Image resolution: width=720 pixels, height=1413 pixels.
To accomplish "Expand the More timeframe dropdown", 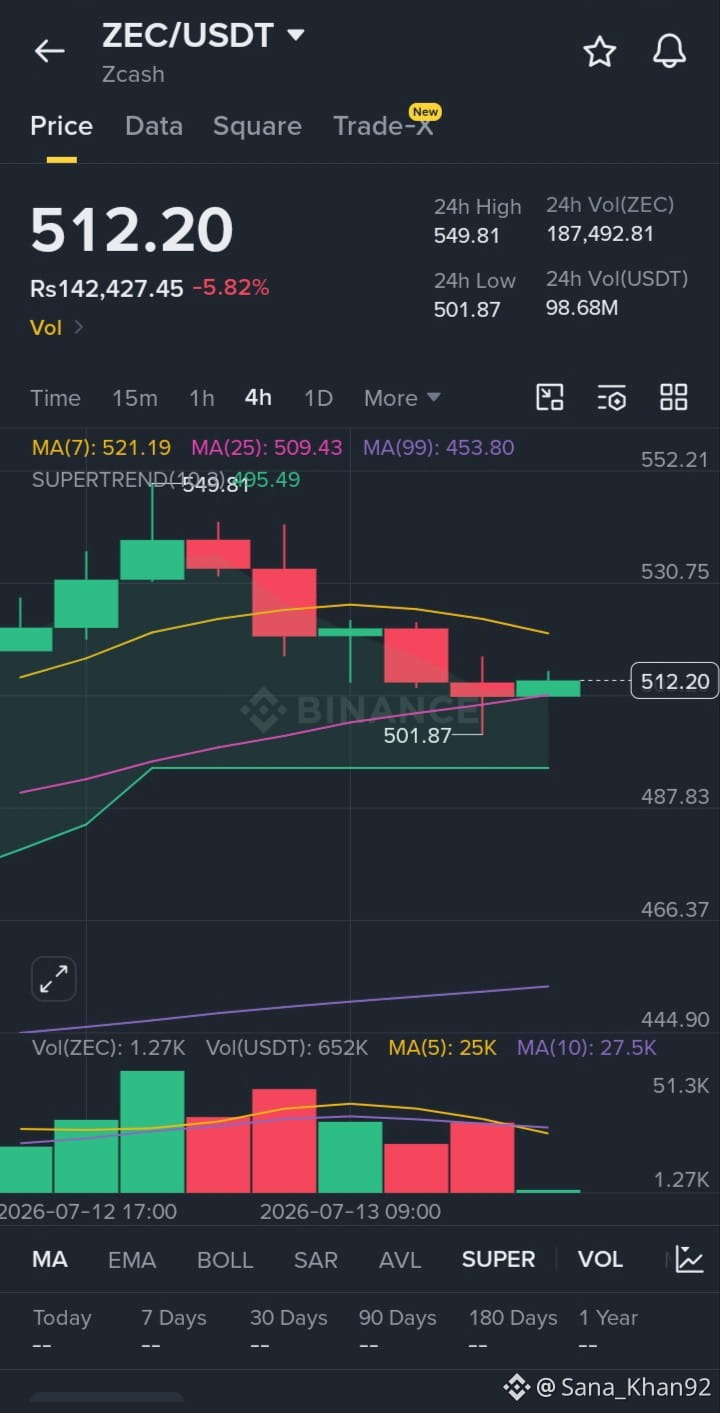I will click(402, 398).
